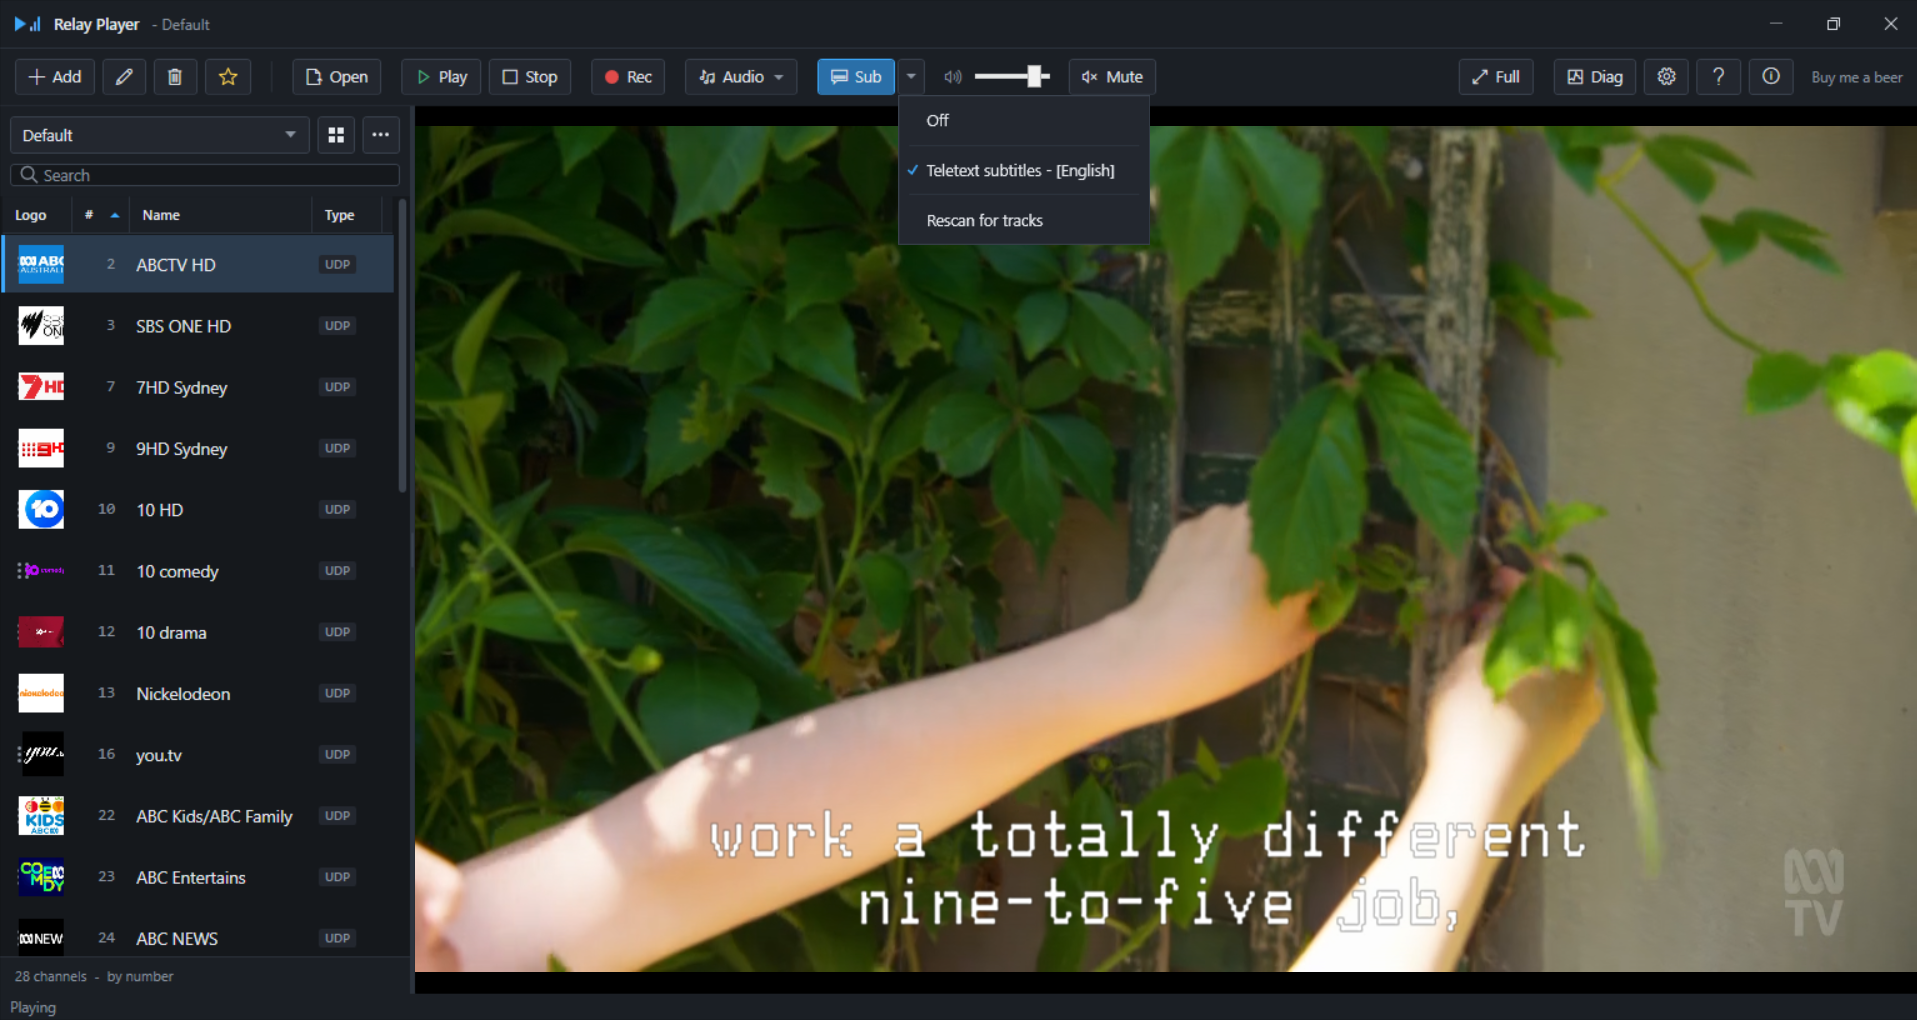Image resolution: width=1917 pixels, height=1020 pixels.
Task: Click the 7HD Sydney channel logo
Action: point(41,387)
